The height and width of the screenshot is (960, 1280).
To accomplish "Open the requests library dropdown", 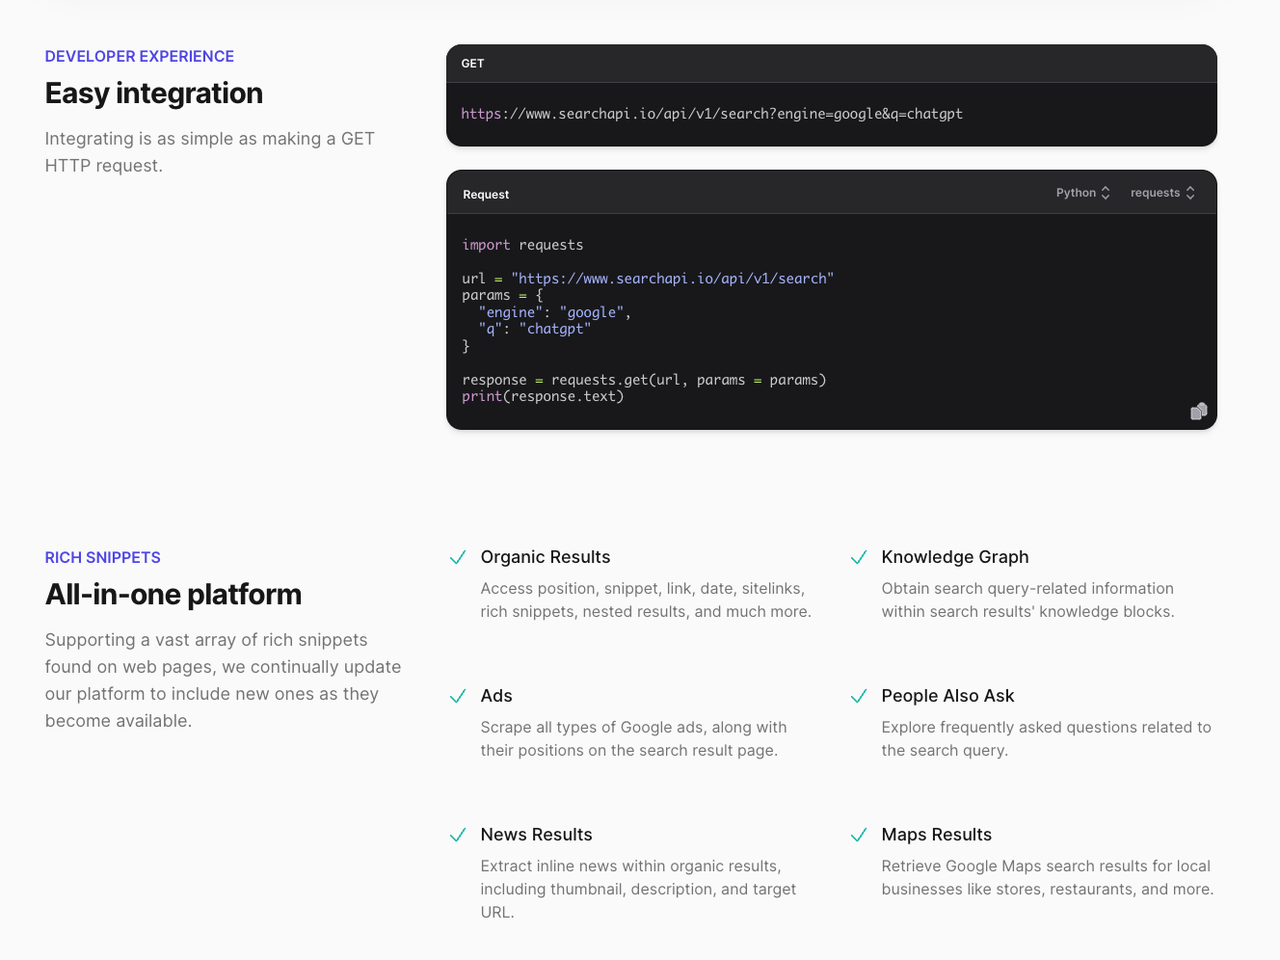I will [x=1162, y=193].
